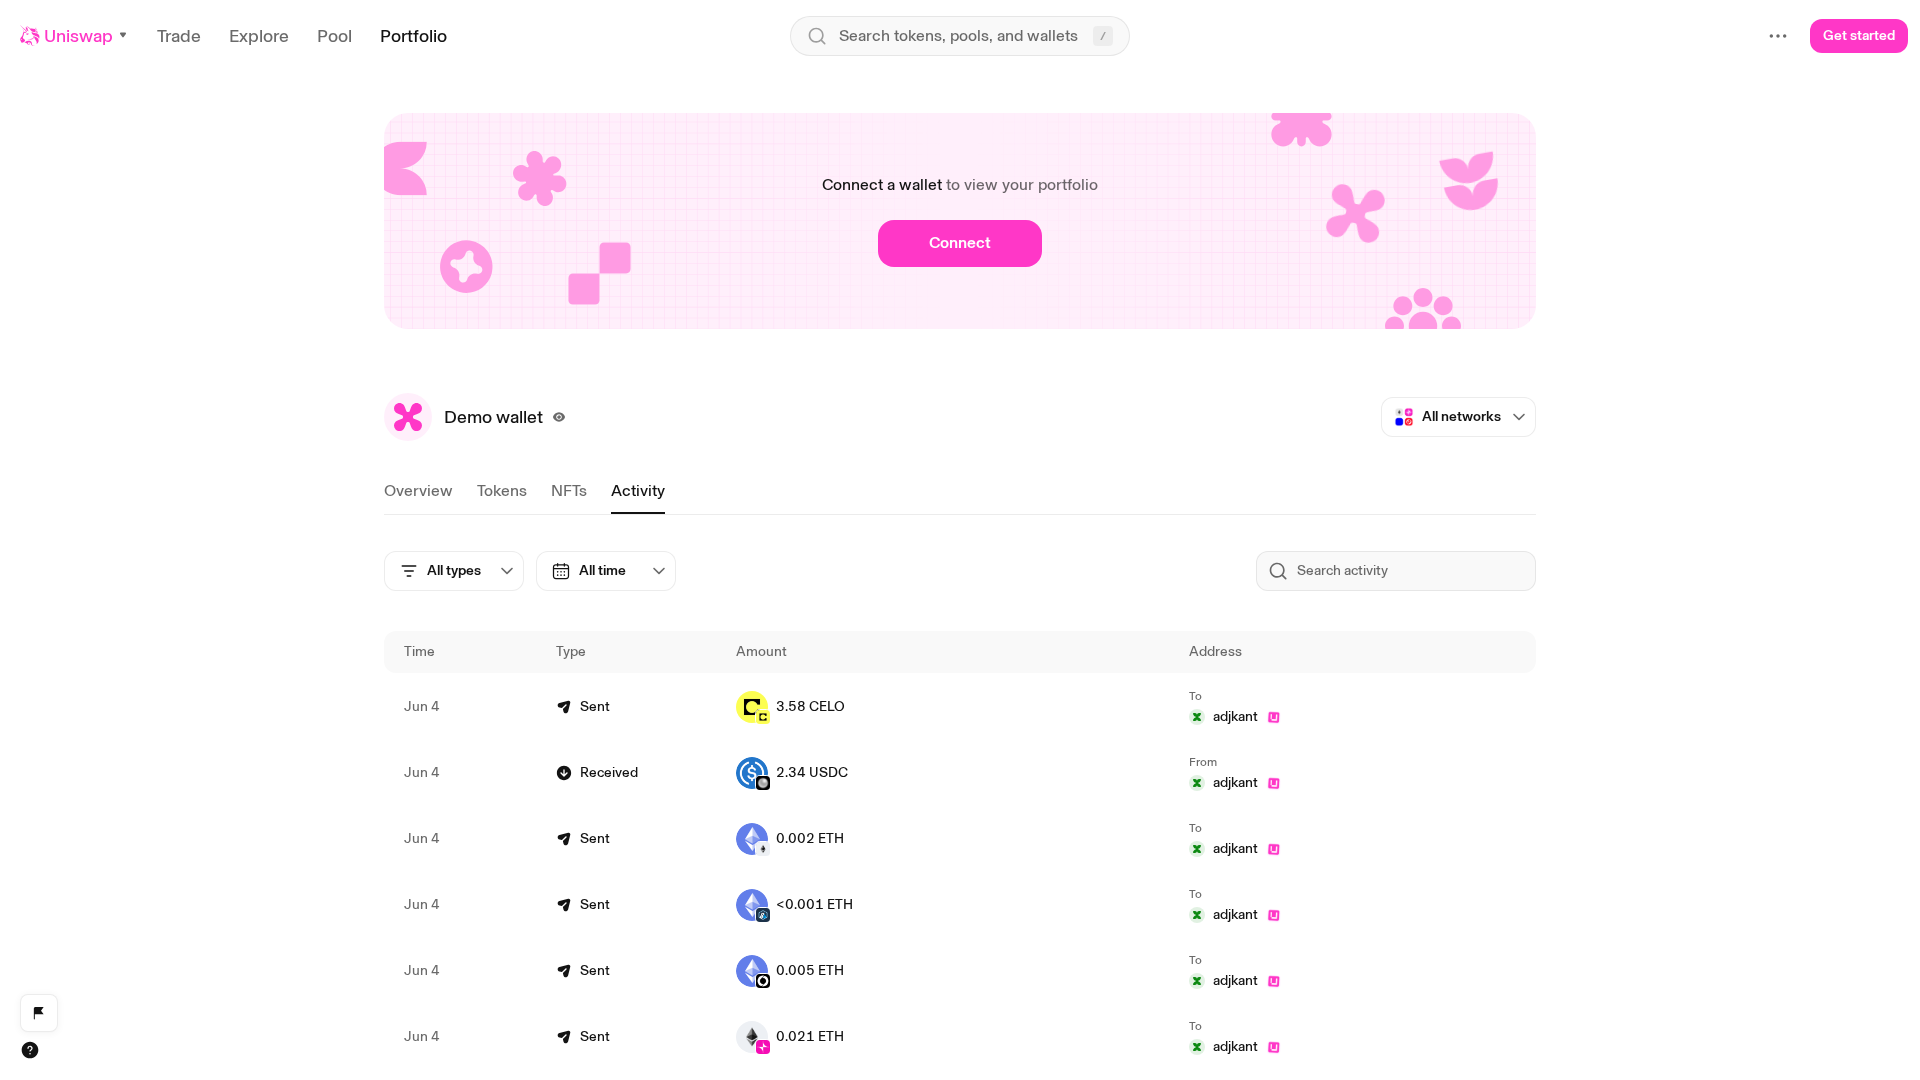Screen dimensions: 1920x1080
Task: Click the ETH token icon in 0.005 ETH row
Action: [x=752, y=971]
